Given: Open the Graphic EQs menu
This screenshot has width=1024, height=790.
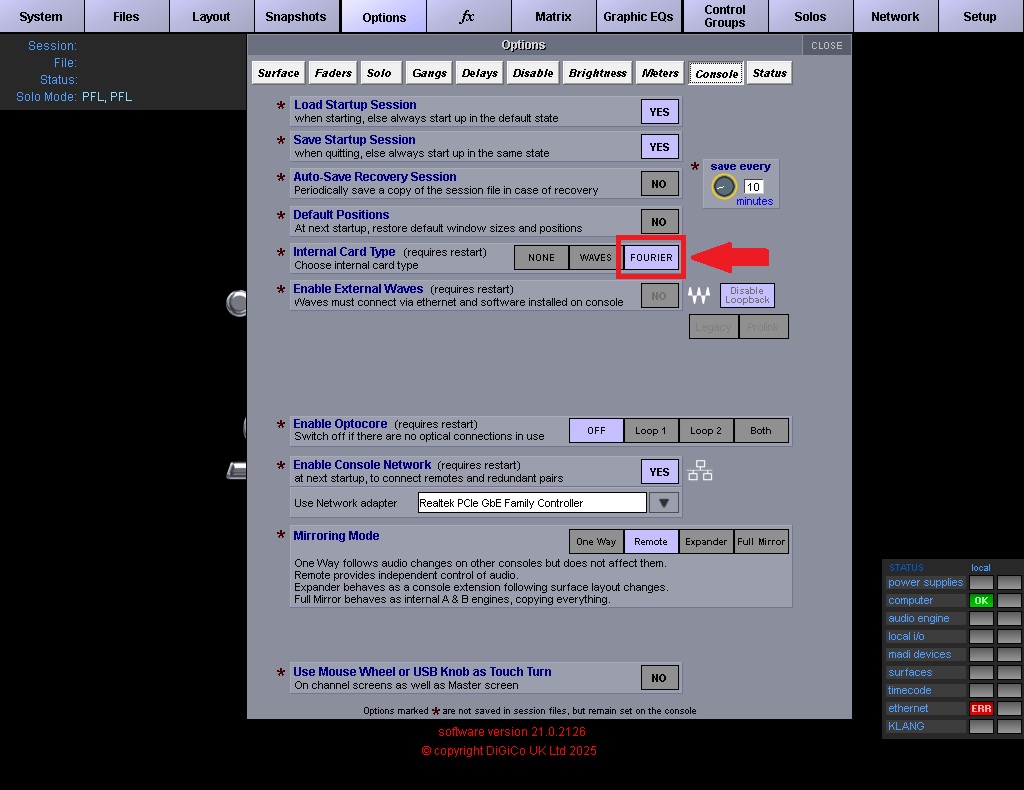Looking at the screenshot, I should [x=638, y=16].
